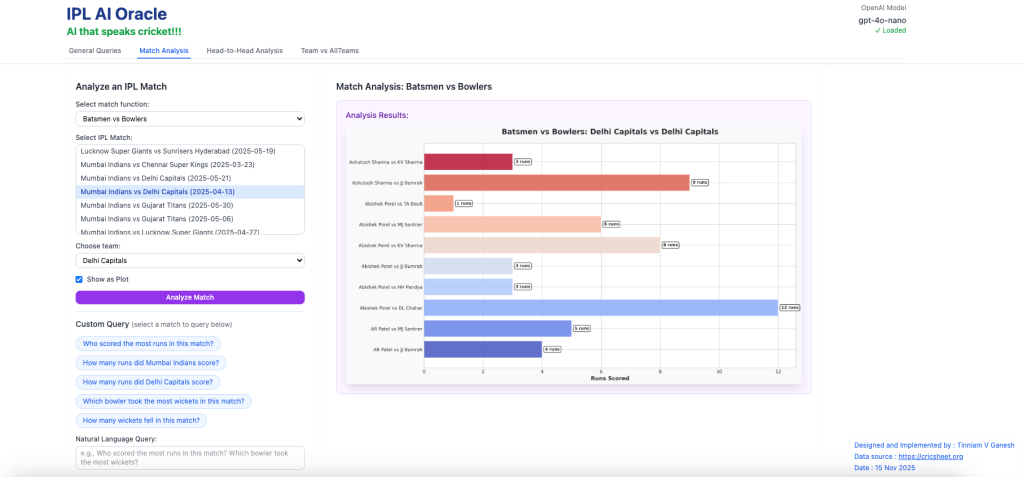Click 'How many runs did Mumbai Indians score?'
Screen dimensions: 1022x477
pos(151,363)
